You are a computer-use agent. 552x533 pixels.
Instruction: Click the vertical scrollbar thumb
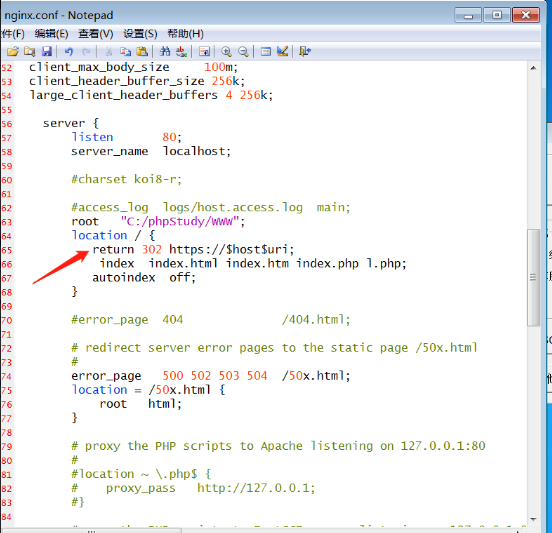click(x=533, y=277)
